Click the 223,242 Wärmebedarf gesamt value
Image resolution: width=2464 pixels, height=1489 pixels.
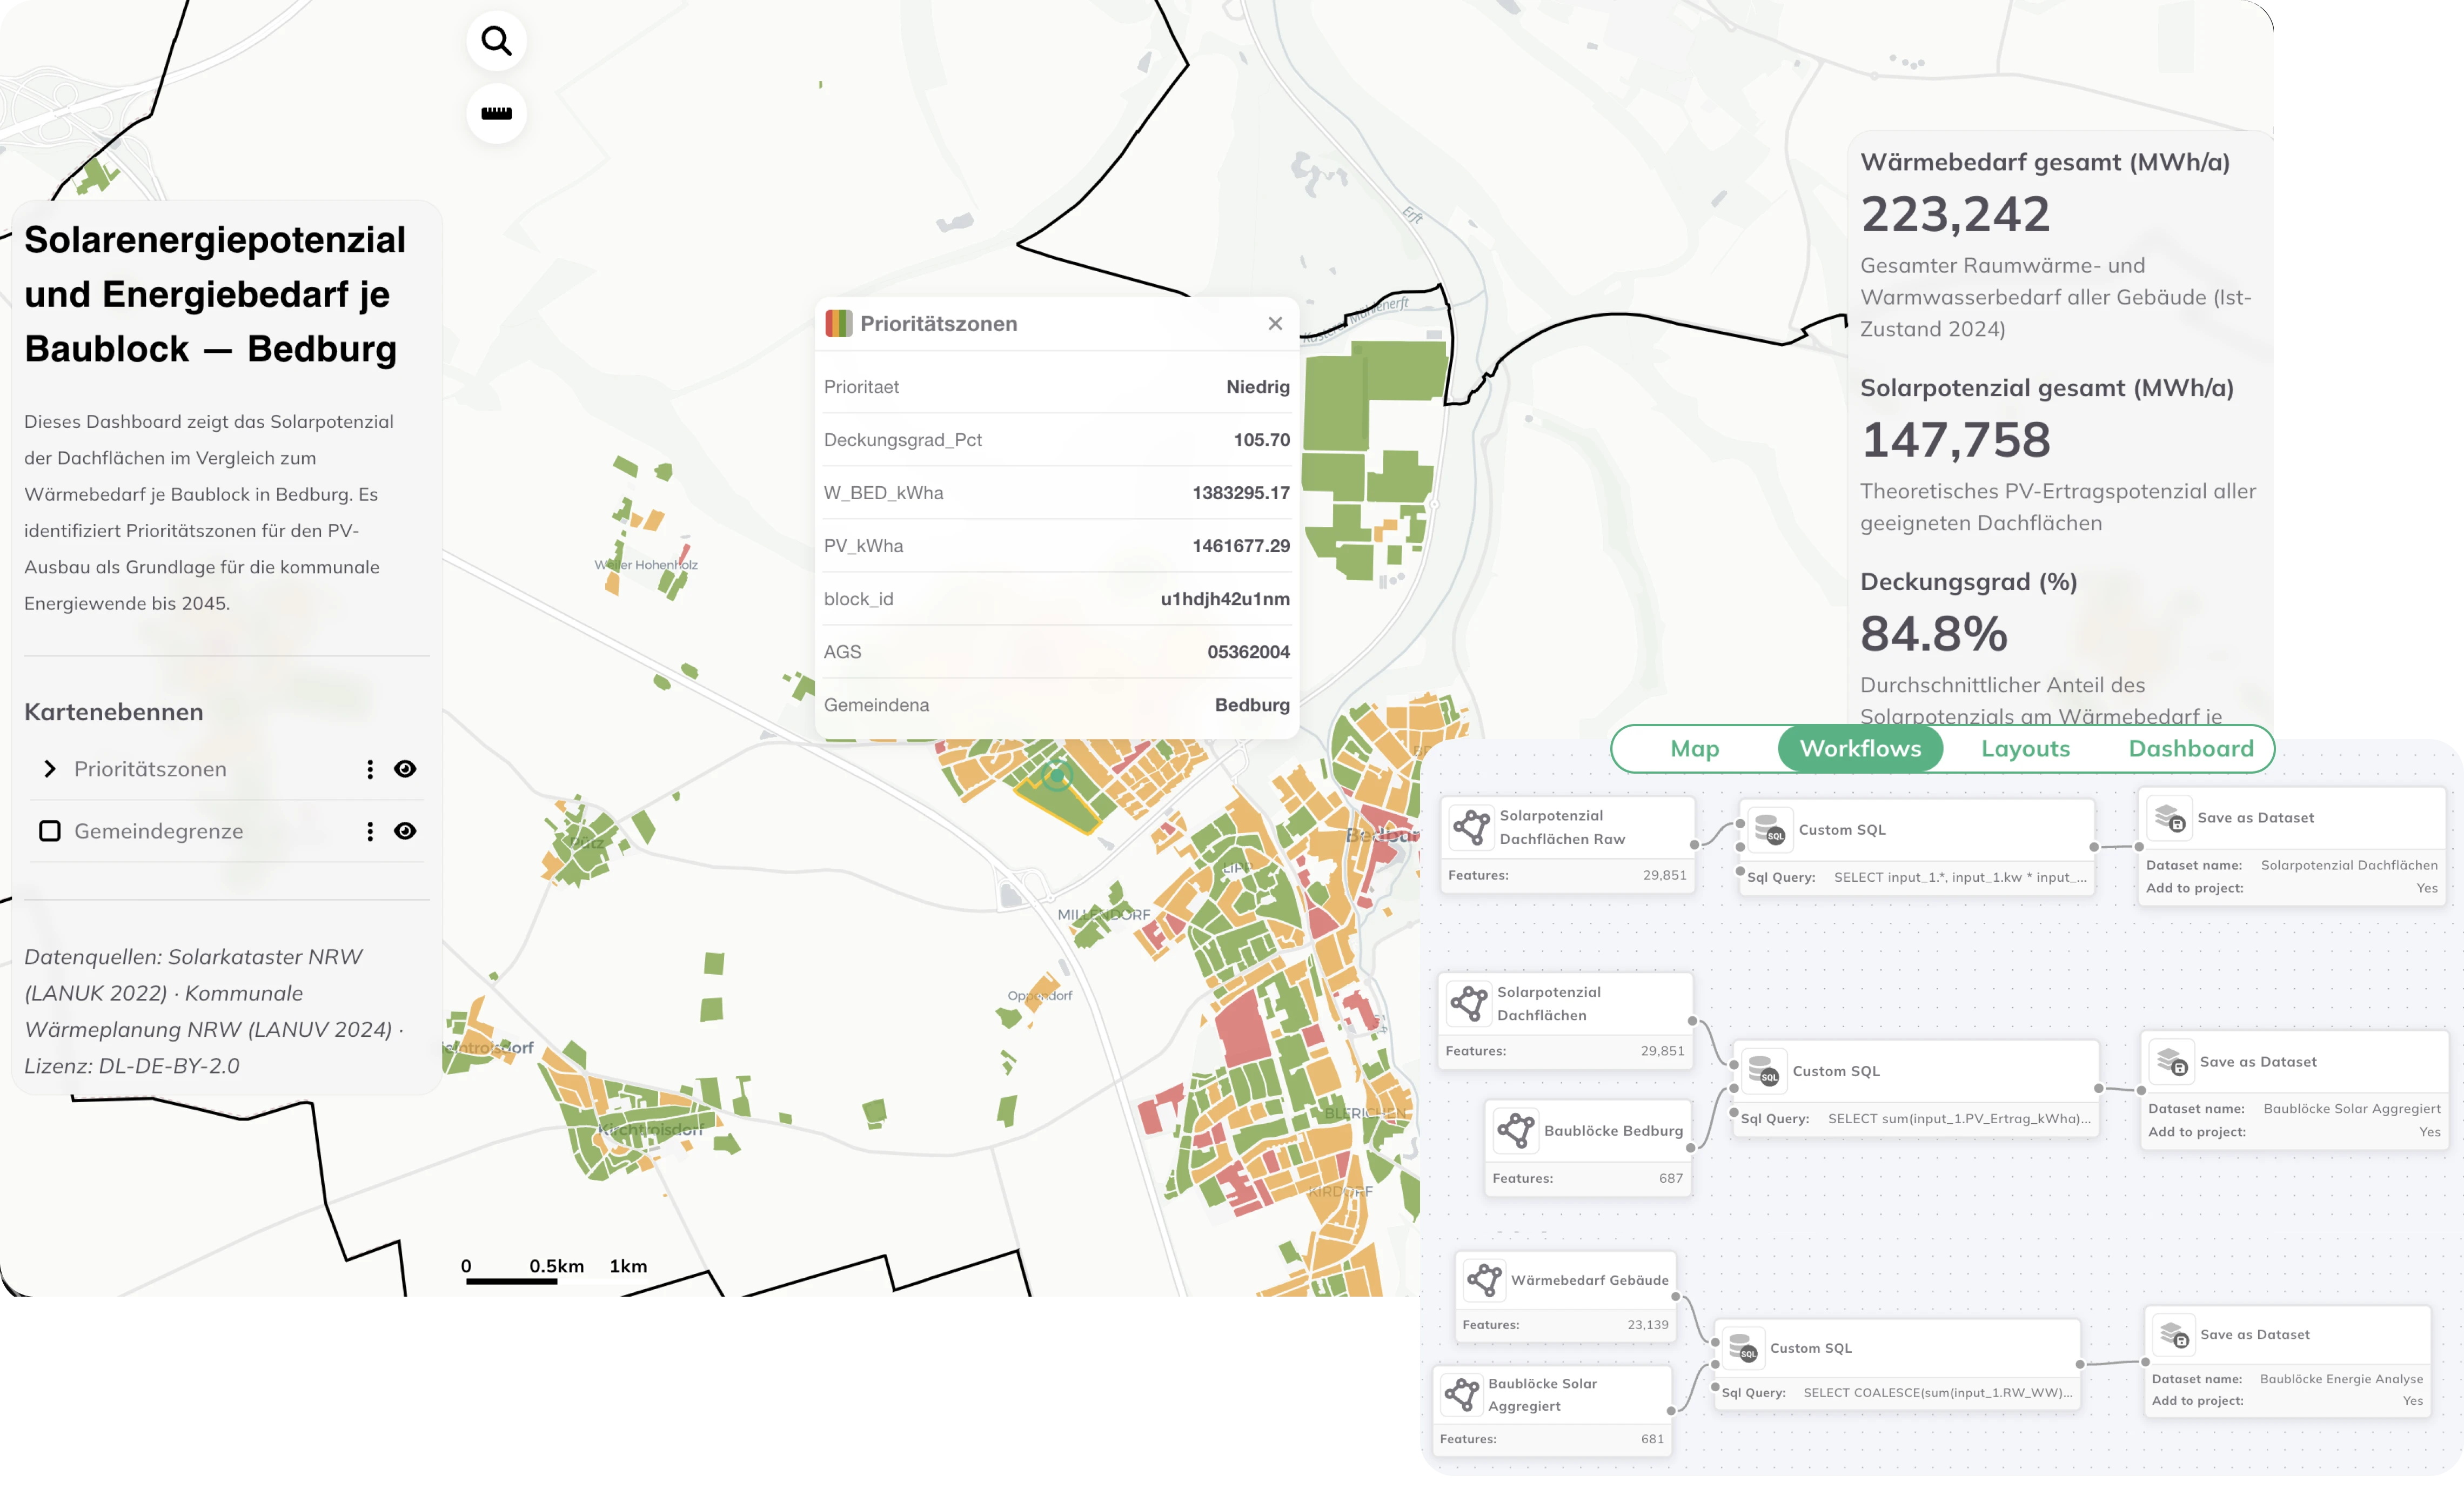coord(1955,214)
